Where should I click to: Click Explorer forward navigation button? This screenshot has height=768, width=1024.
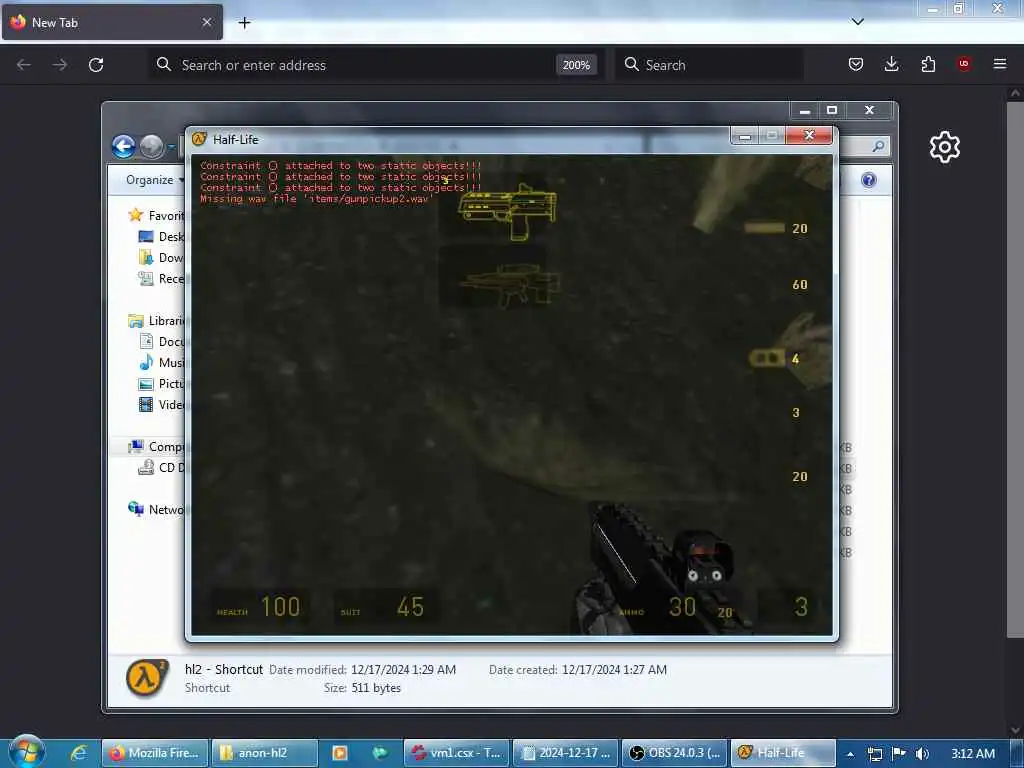click(152, 146)
